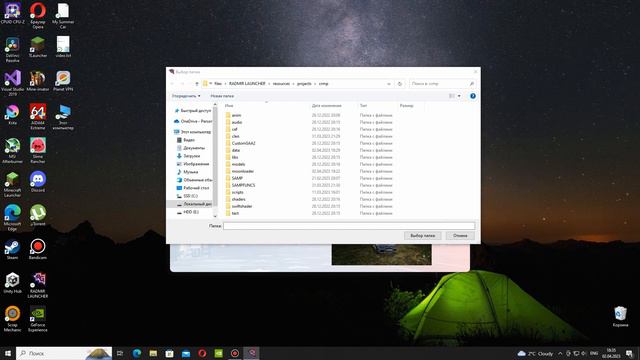This screenshot has height=360, width=640.
Task: Open the Scrap Mechanic desktop shortcut
Action: 12,319
